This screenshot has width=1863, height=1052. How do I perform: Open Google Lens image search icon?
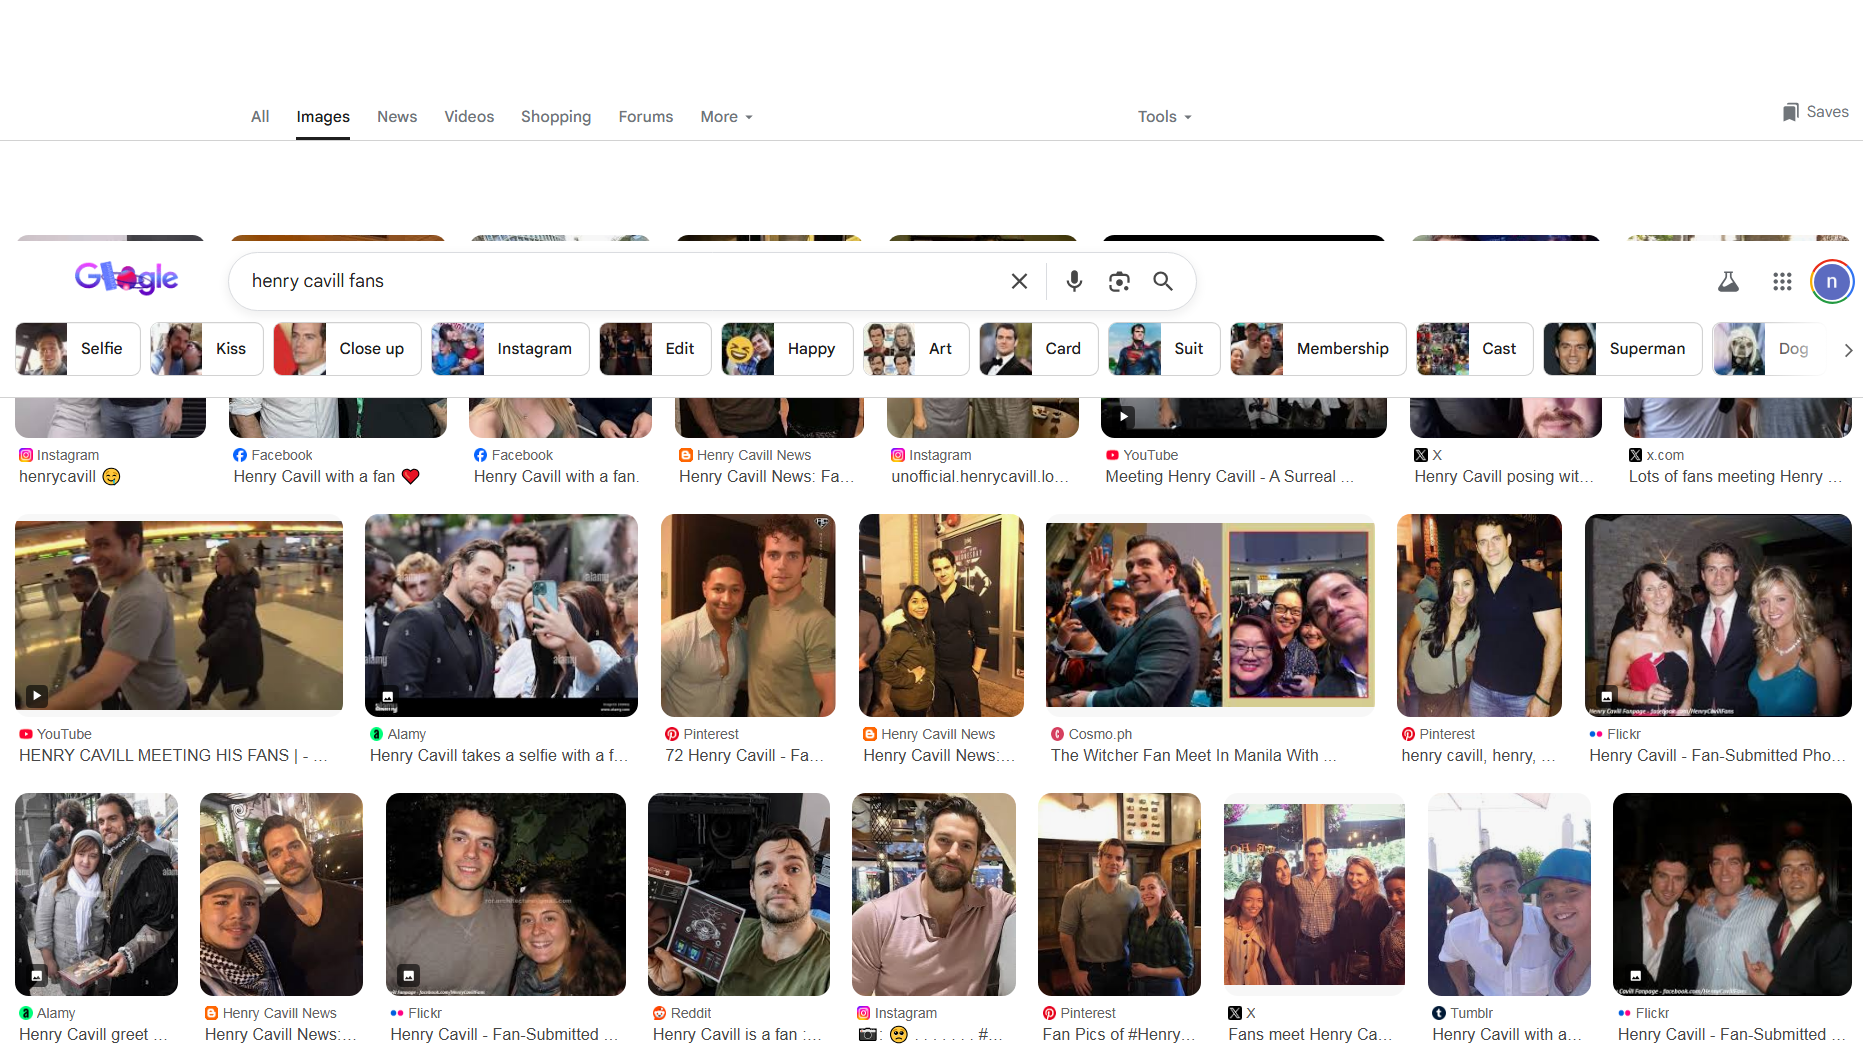point(1119,281)
